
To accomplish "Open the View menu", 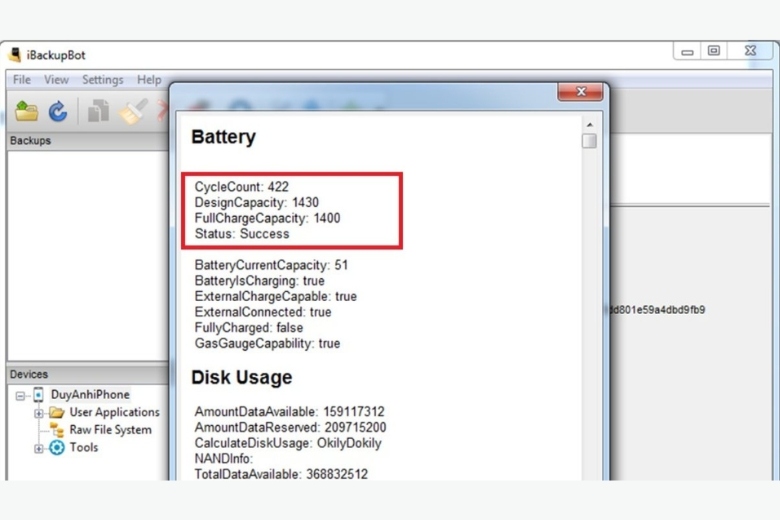I will click(56, 80).
